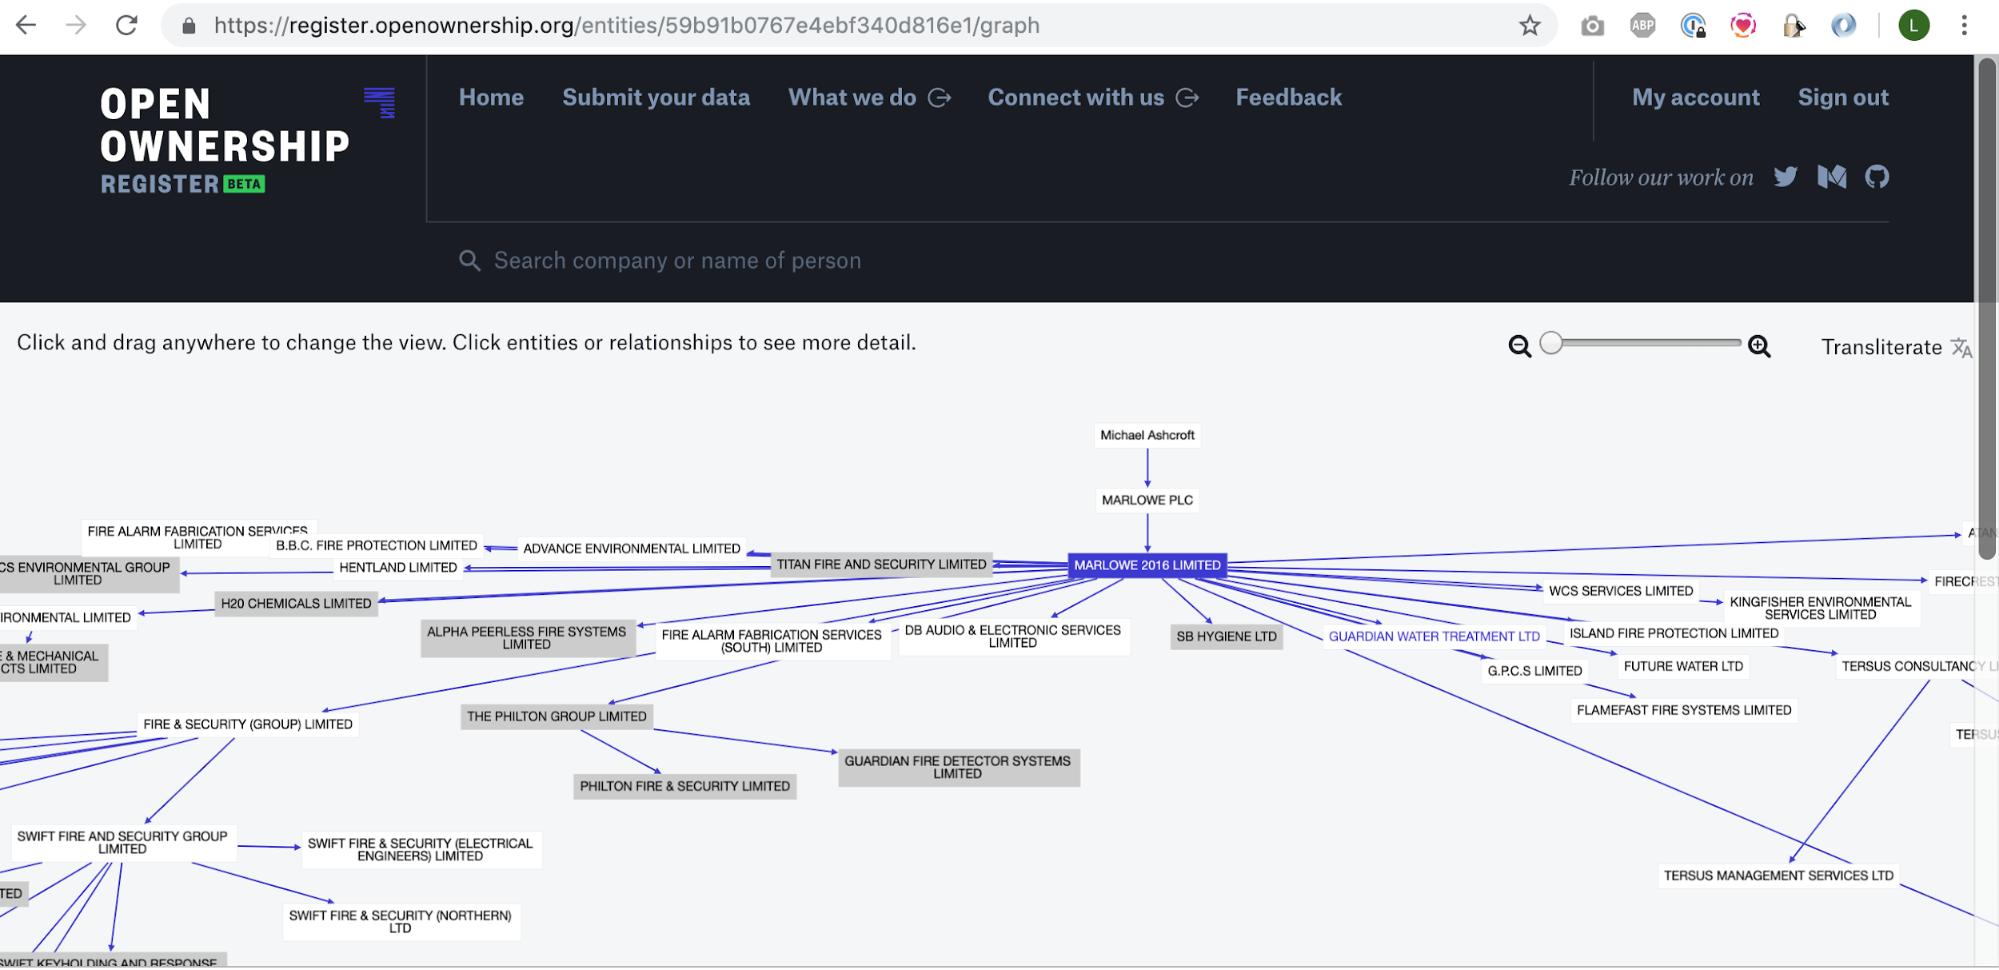Select the TITAN FIRE AND SECURITY LIMITED node

pos(881,564)
